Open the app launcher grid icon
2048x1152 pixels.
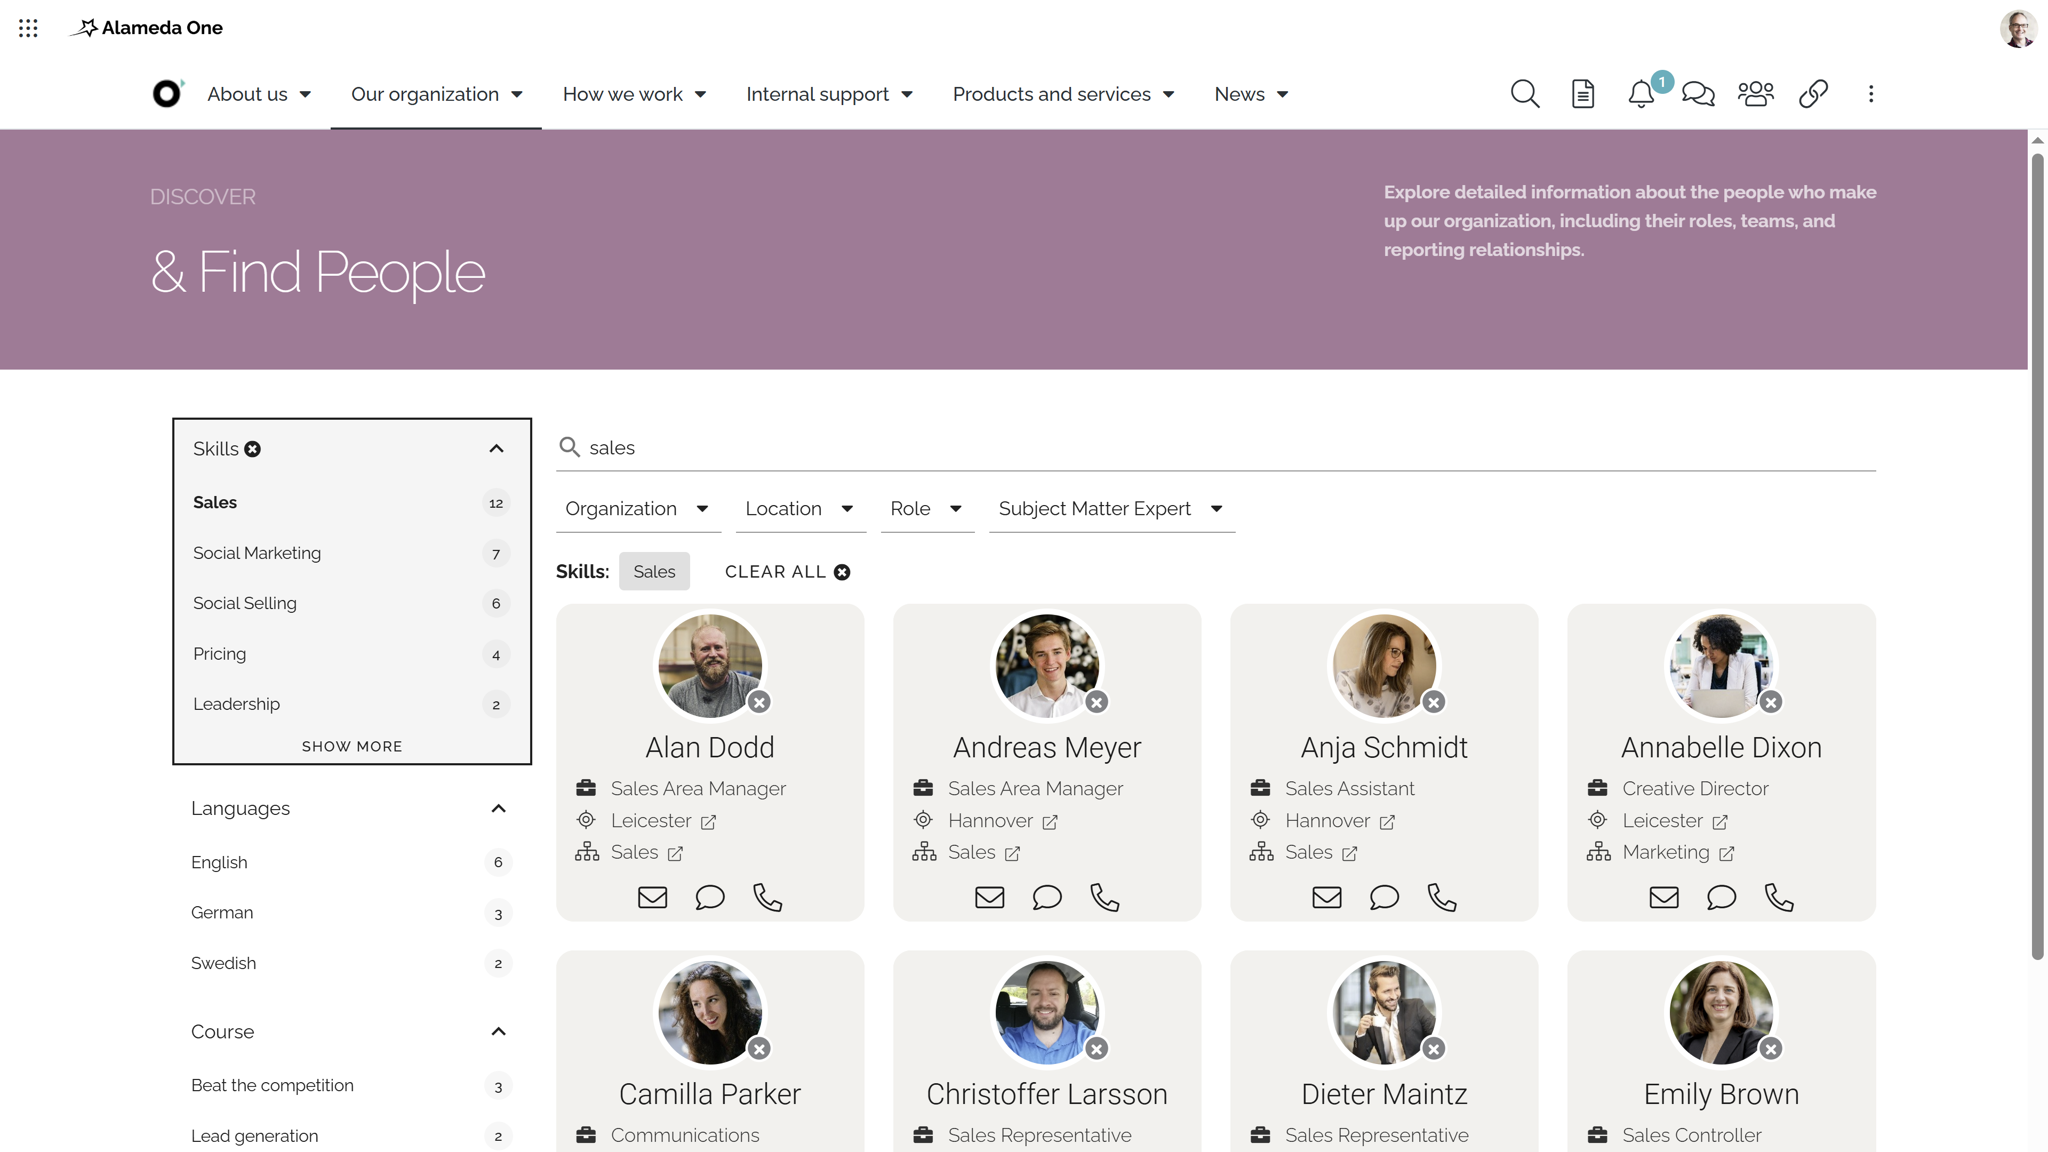(x=28, y=28)
